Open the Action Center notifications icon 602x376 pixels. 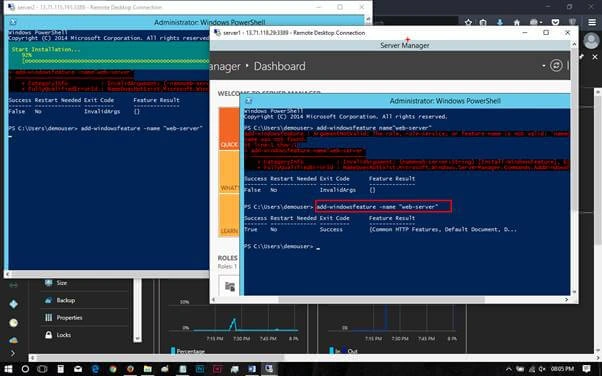586,369
